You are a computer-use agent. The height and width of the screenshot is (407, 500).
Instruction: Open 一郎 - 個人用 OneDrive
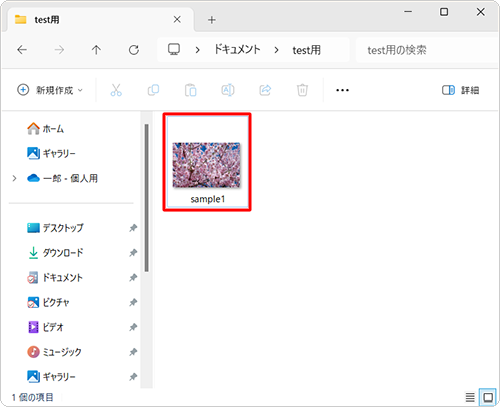[62, 178]
